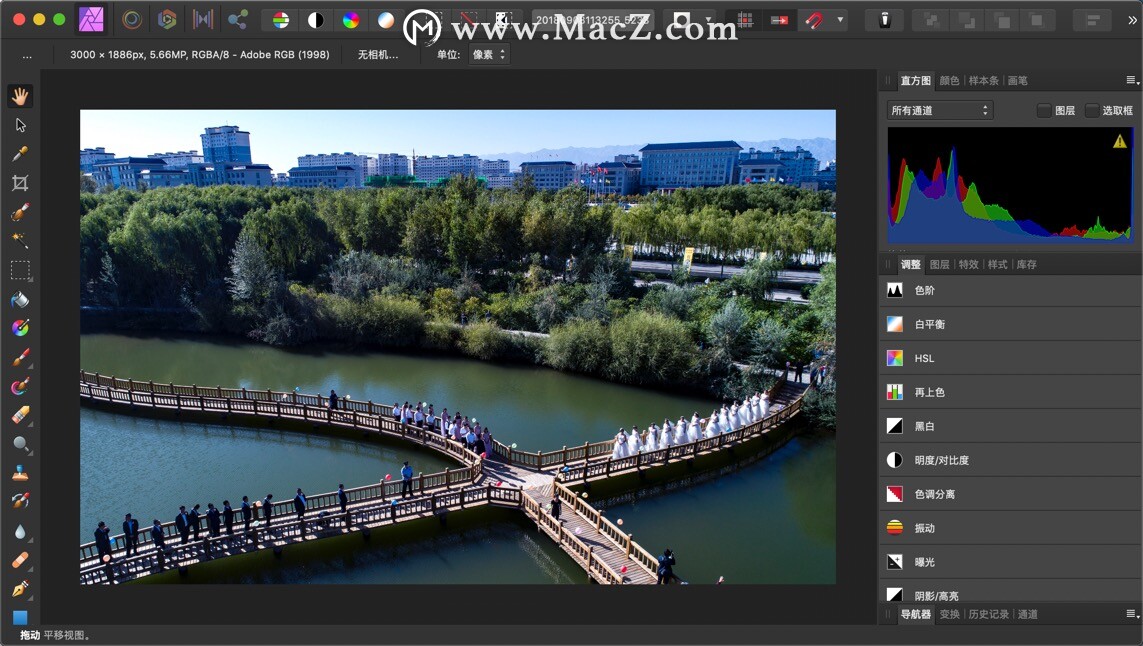Enable the 选取框 histogram checkbox
Image resolution: width=1143 pixels, height=646 pixels.
1092,110
